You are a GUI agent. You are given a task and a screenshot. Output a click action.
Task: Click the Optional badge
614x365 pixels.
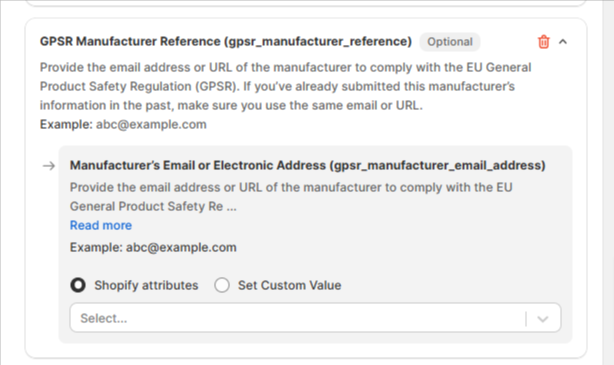click(x=450, y=42)
